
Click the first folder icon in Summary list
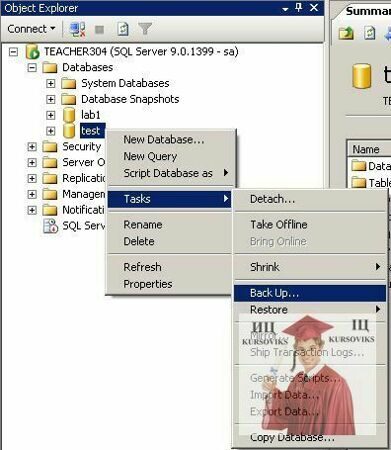click(359, 166)
